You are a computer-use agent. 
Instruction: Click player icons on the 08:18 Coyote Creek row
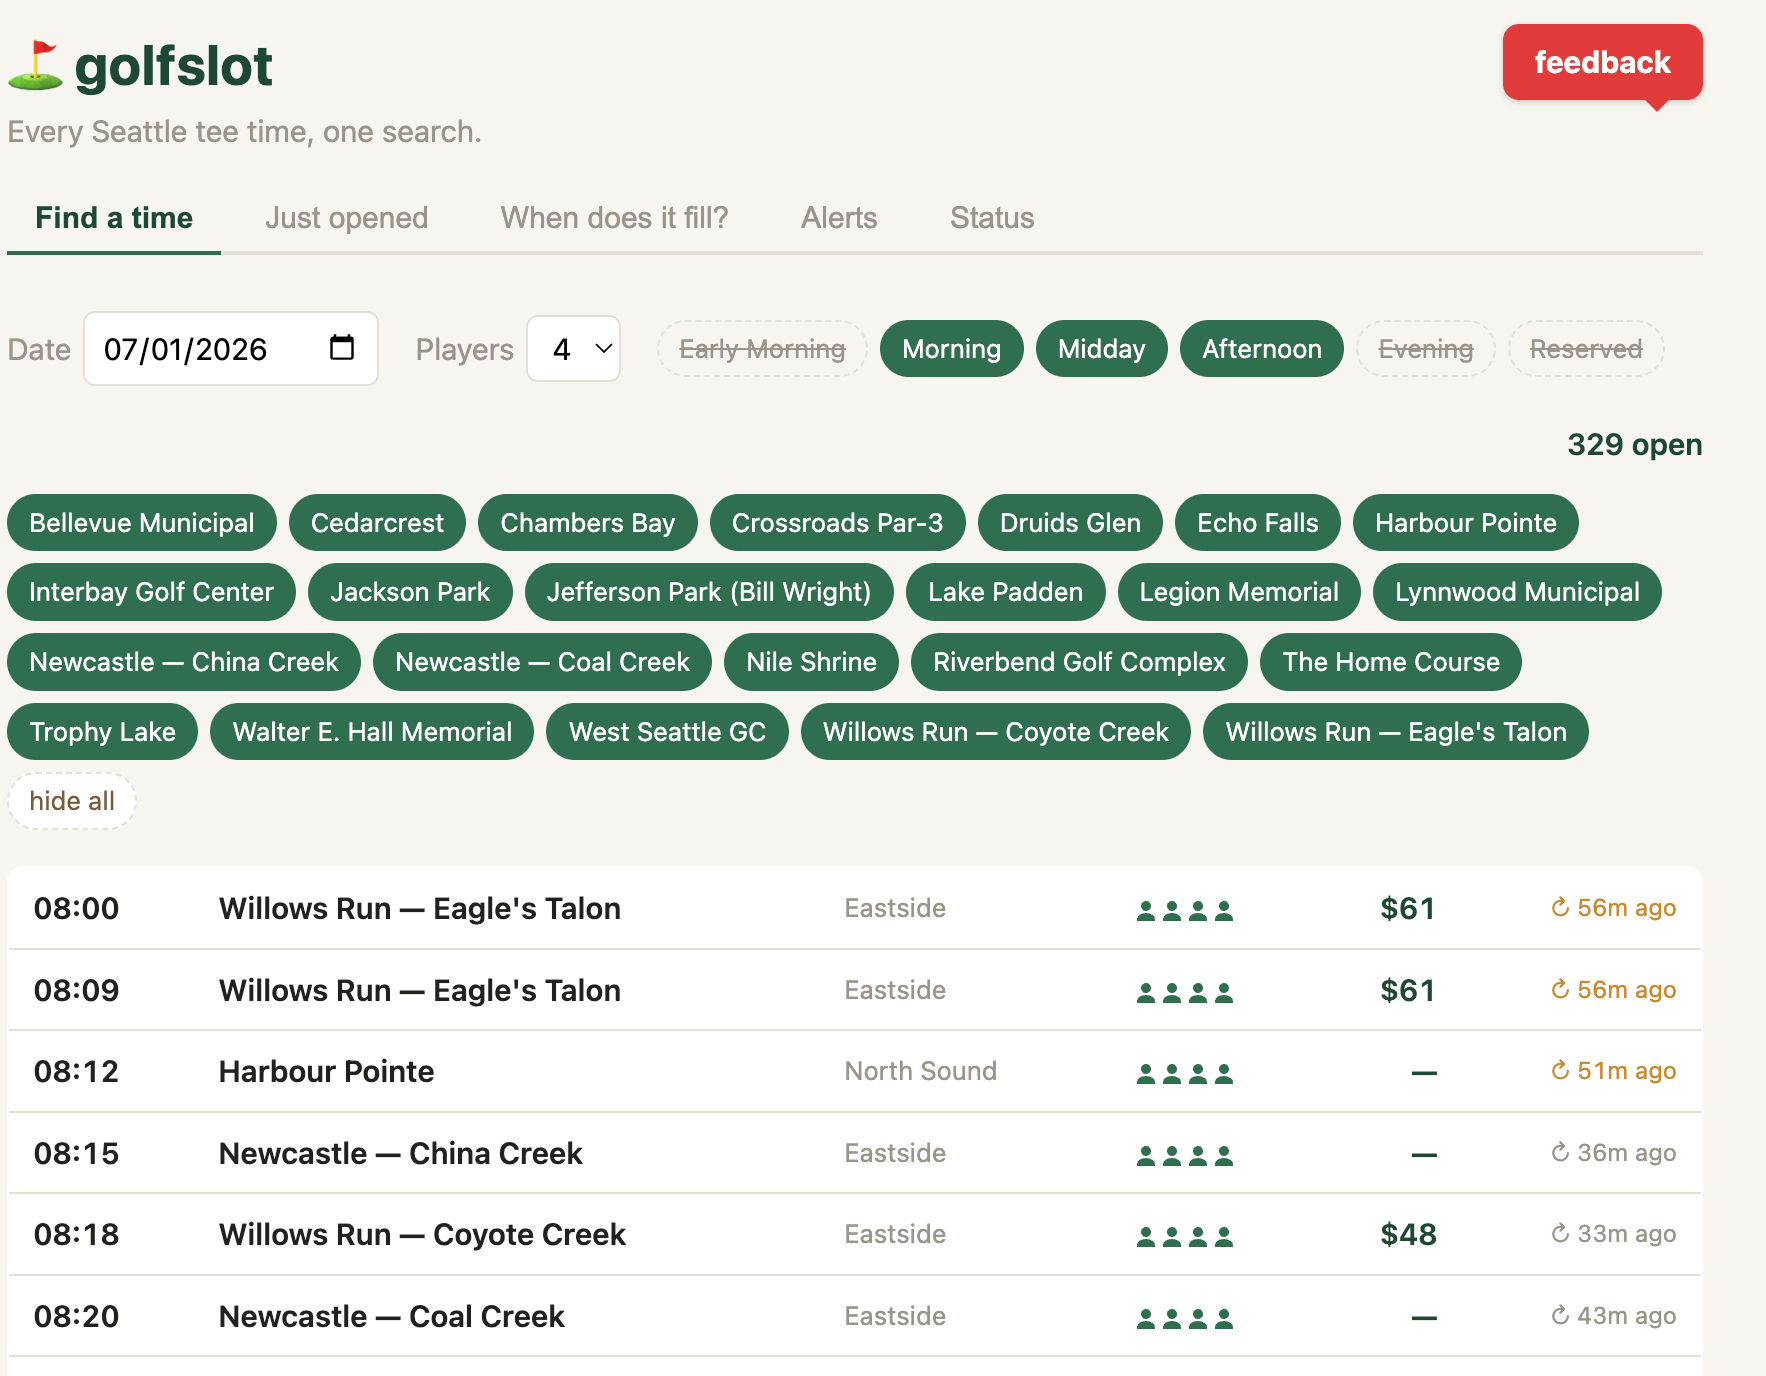coord(1185,1236)
